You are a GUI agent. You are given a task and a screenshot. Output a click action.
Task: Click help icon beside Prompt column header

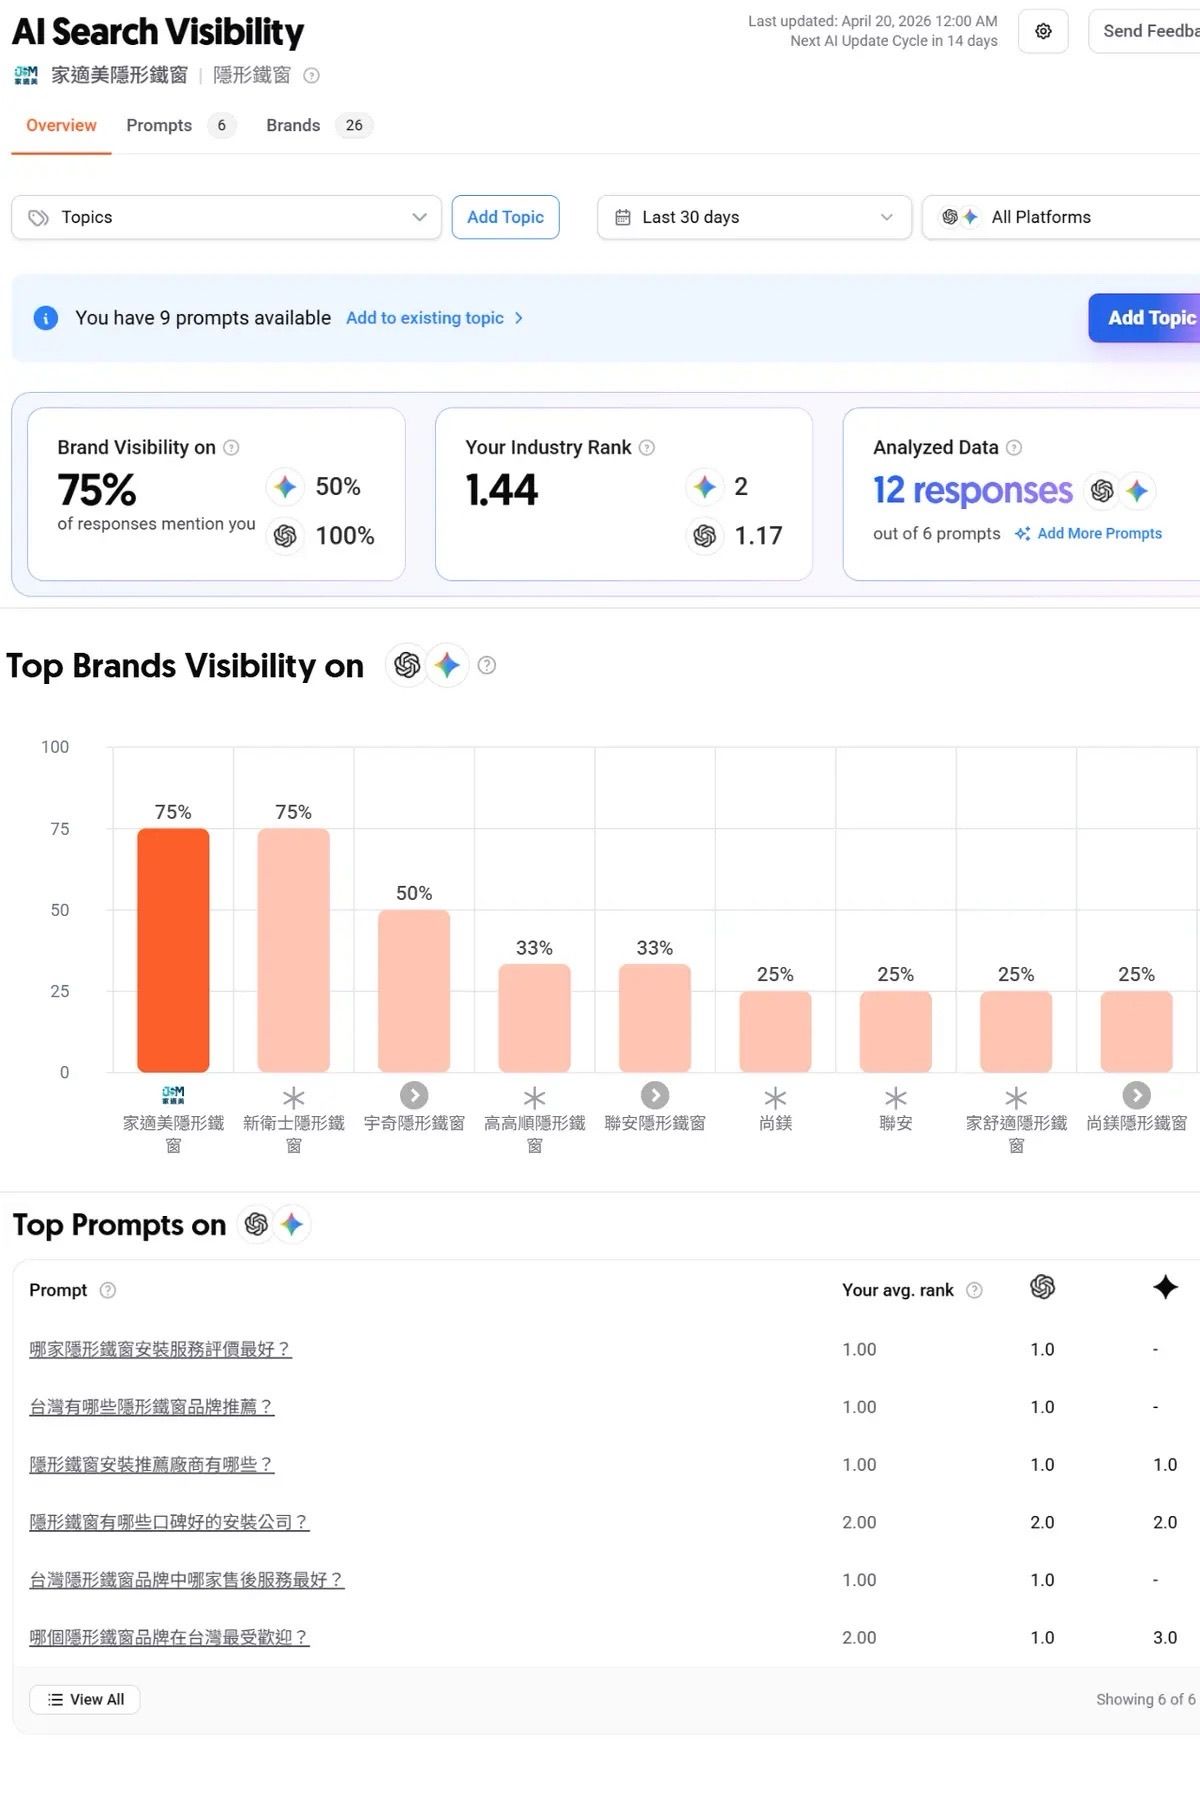coord(108,1290)
